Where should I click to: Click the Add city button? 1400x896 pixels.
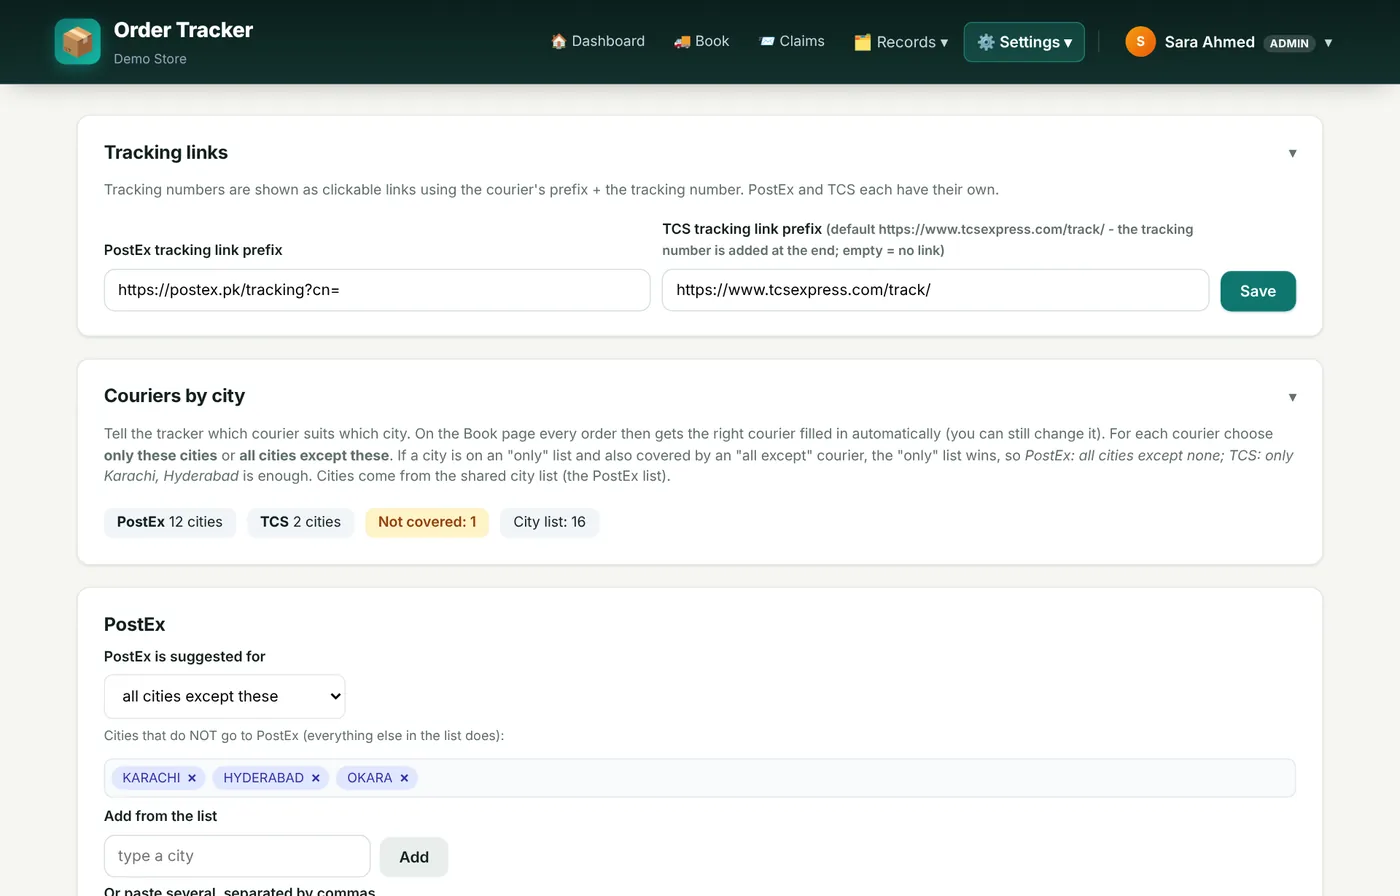pyautogui.click(x=414, y=857)
